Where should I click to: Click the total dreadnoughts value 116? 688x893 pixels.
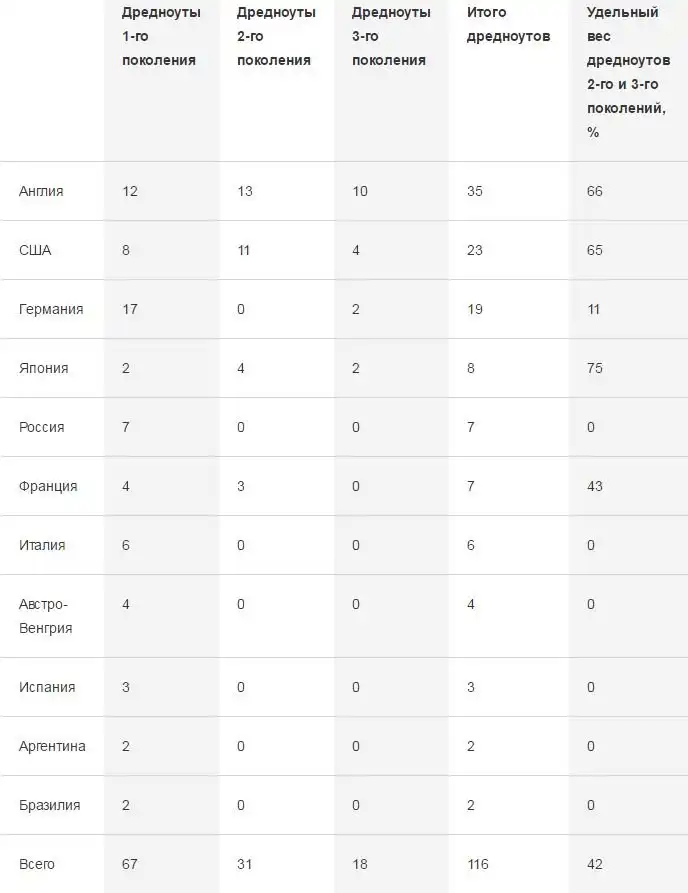479,864
